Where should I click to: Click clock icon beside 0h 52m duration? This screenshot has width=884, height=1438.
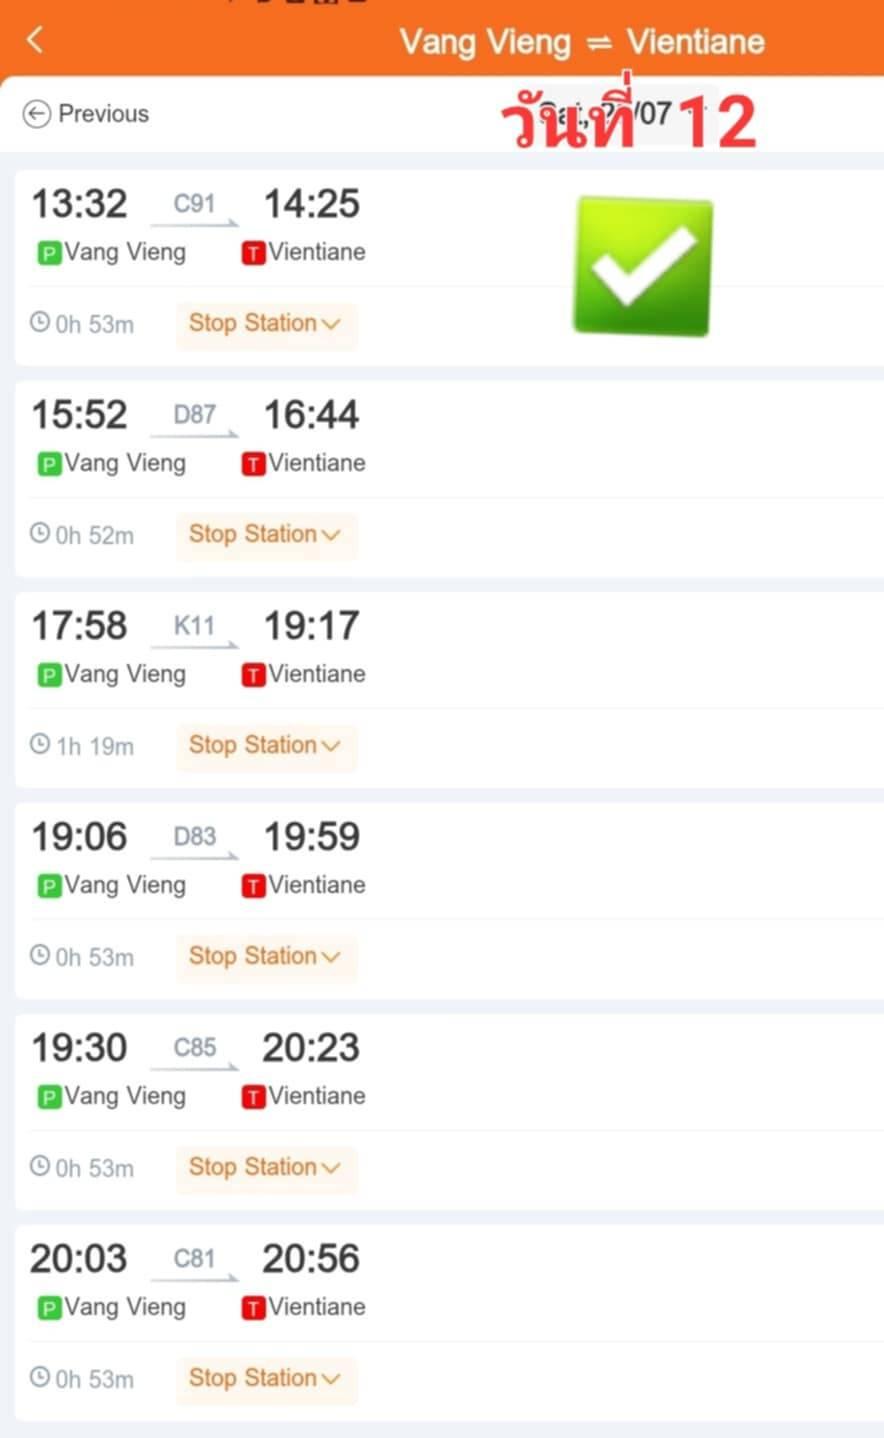[x=40, y=533]
